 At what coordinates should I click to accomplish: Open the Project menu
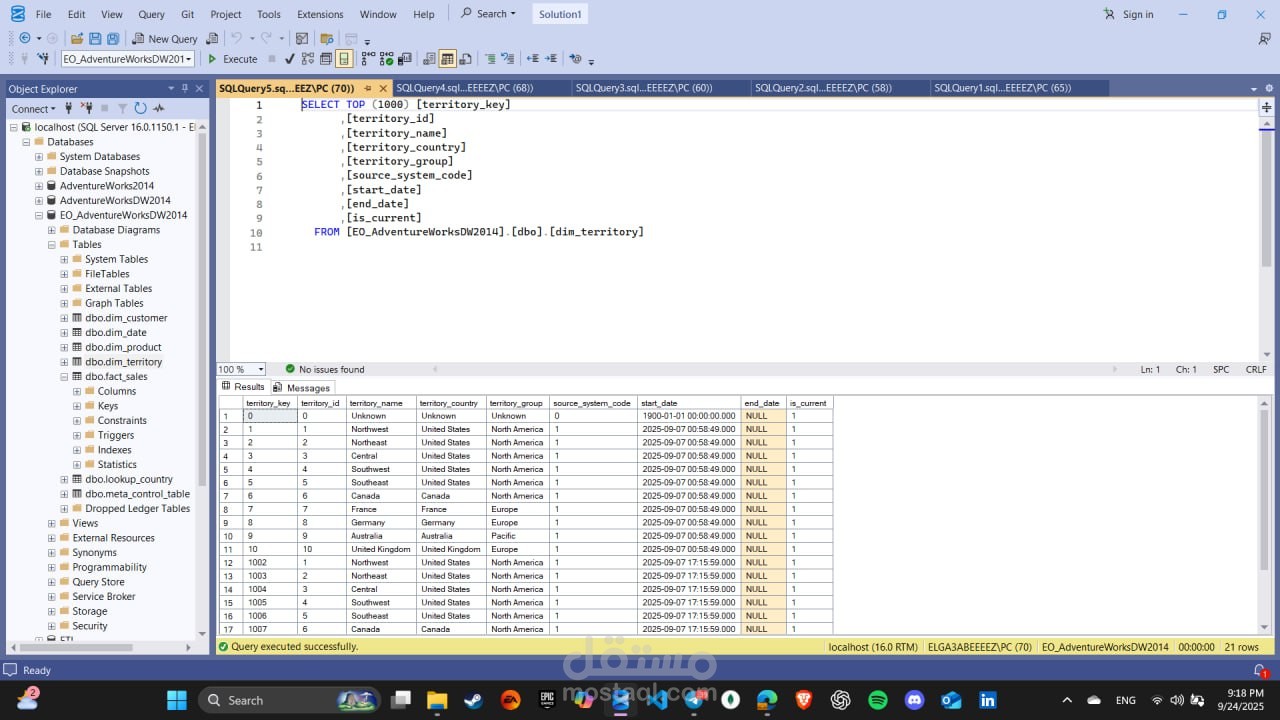225,14
